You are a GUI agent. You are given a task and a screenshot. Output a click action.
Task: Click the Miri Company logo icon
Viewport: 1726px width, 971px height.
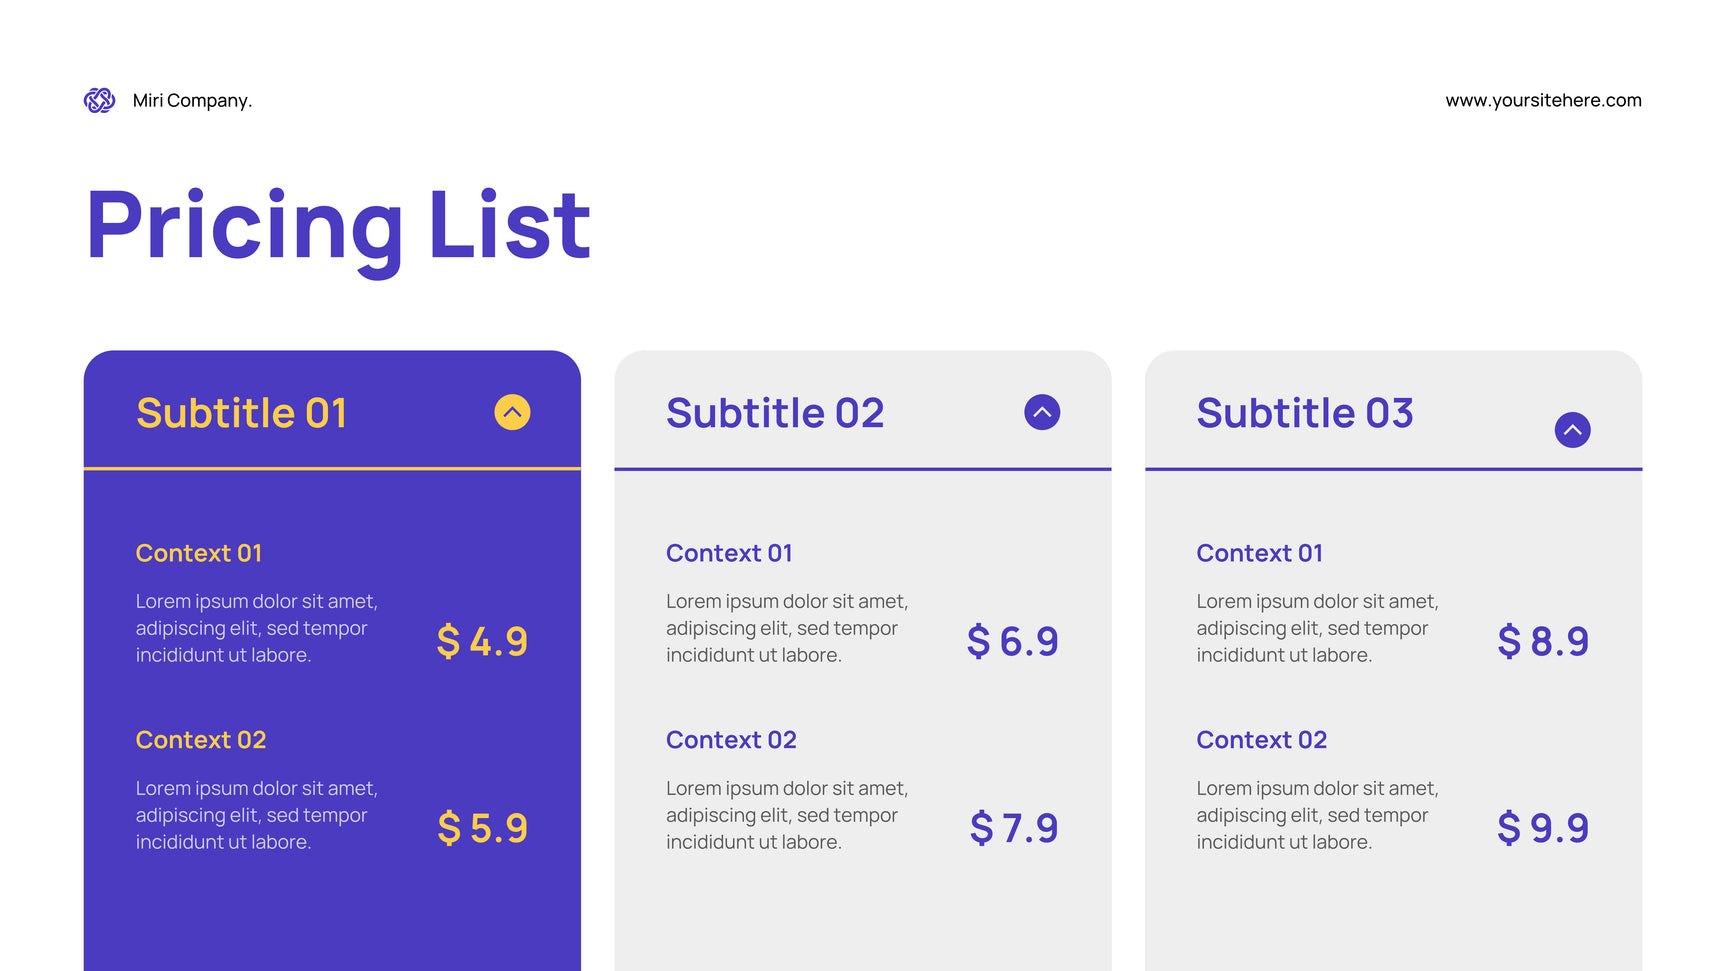click(99, 100)
